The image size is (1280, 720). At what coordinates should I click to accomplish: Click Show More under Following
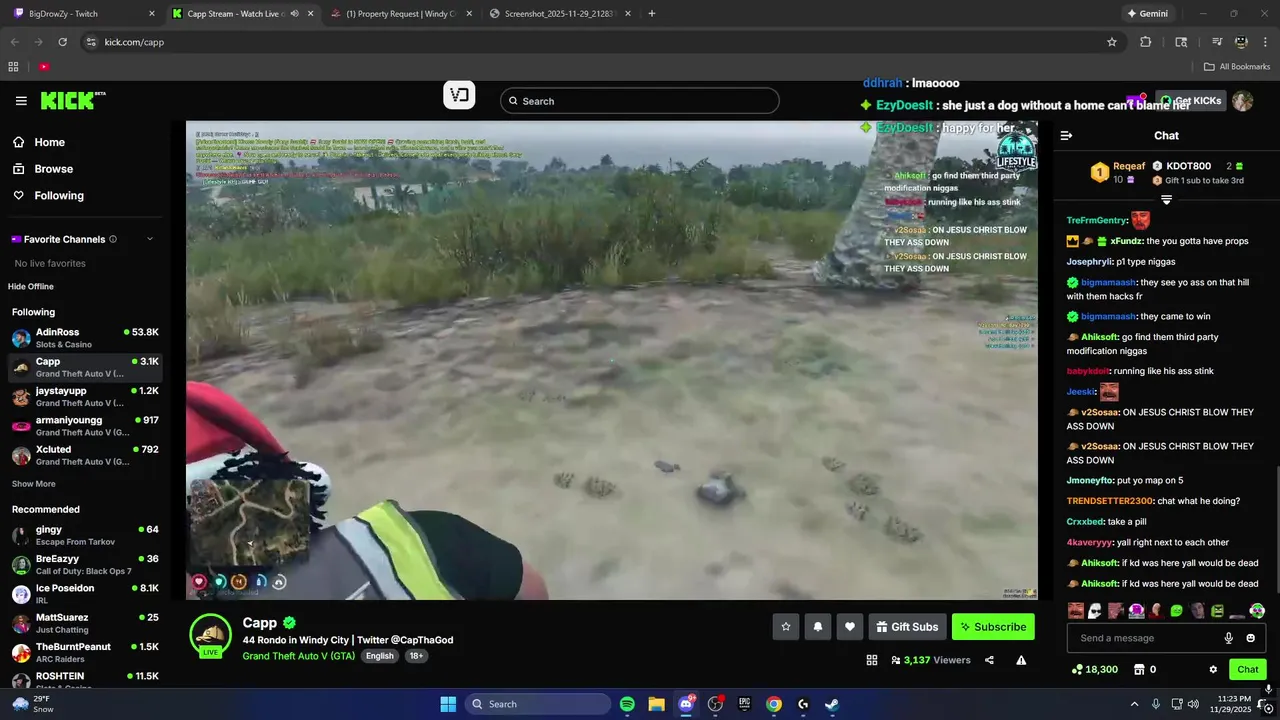[x=33, y=484]
